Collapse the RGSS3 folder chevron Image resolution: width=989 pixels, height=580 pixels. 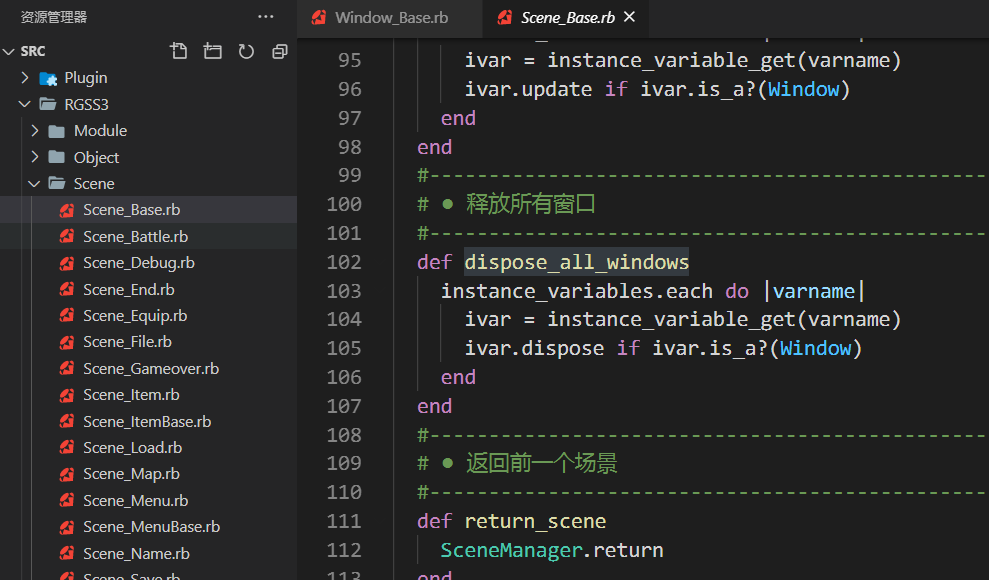(x=25, y=104)
